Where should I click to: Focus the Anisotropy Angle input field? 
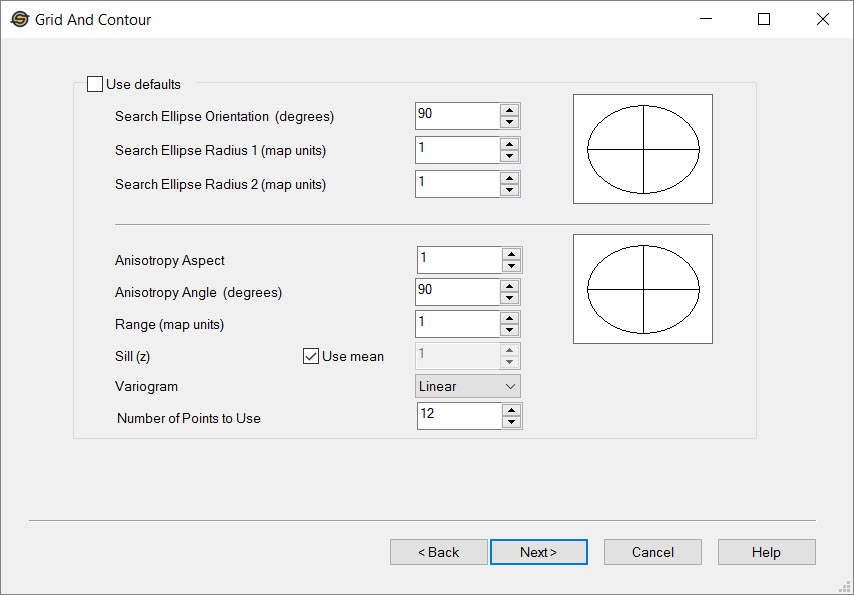tap(458, 292)
